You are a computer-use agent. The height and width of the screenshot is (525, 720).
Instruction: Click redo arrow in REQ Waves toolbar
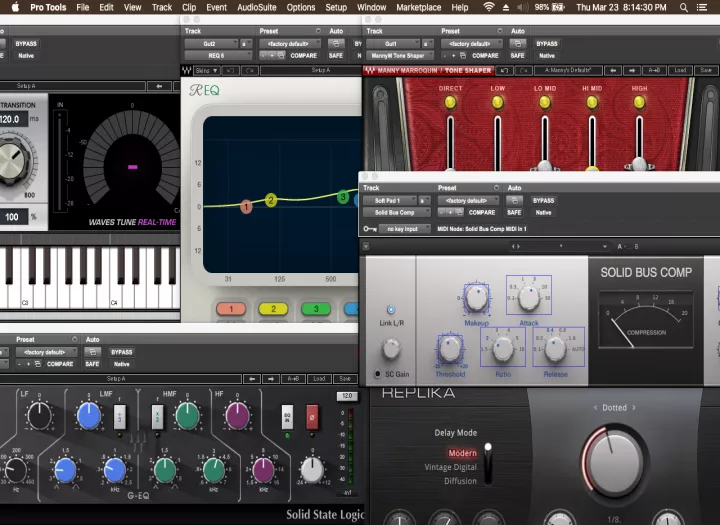coord(250,70)
